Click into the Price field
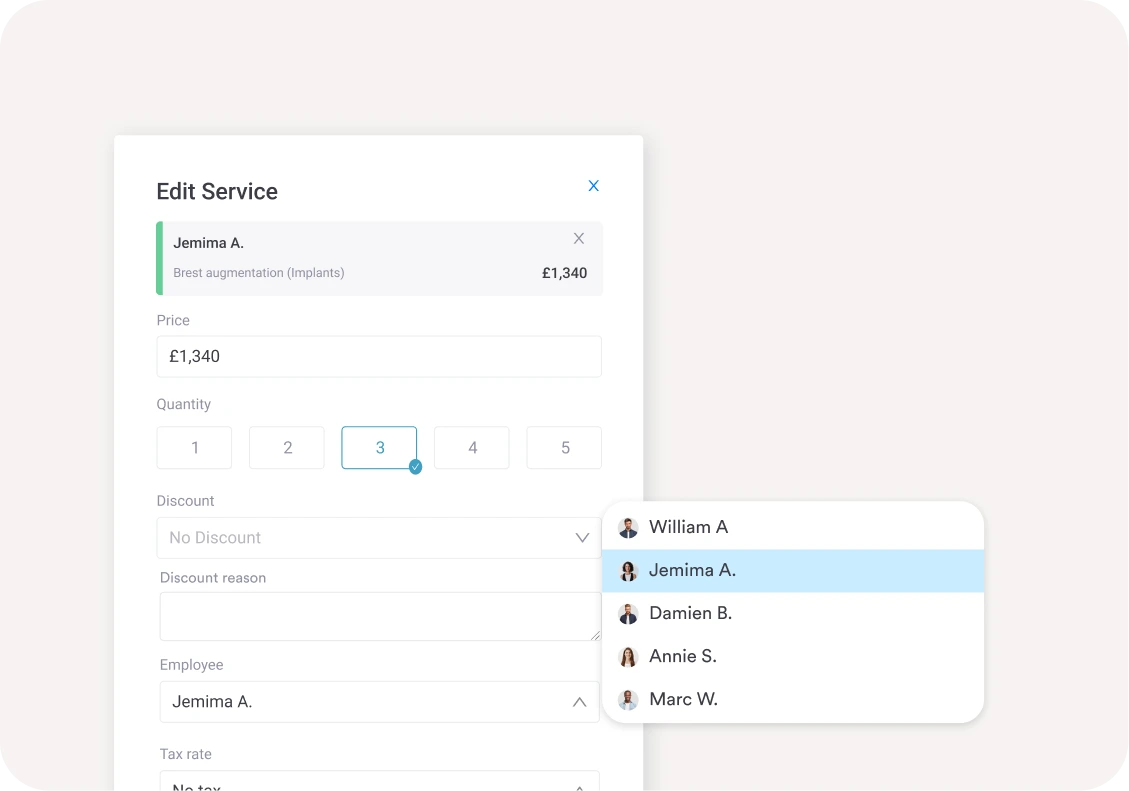This screenshot has width=1129, height=791. click(379, 357)
